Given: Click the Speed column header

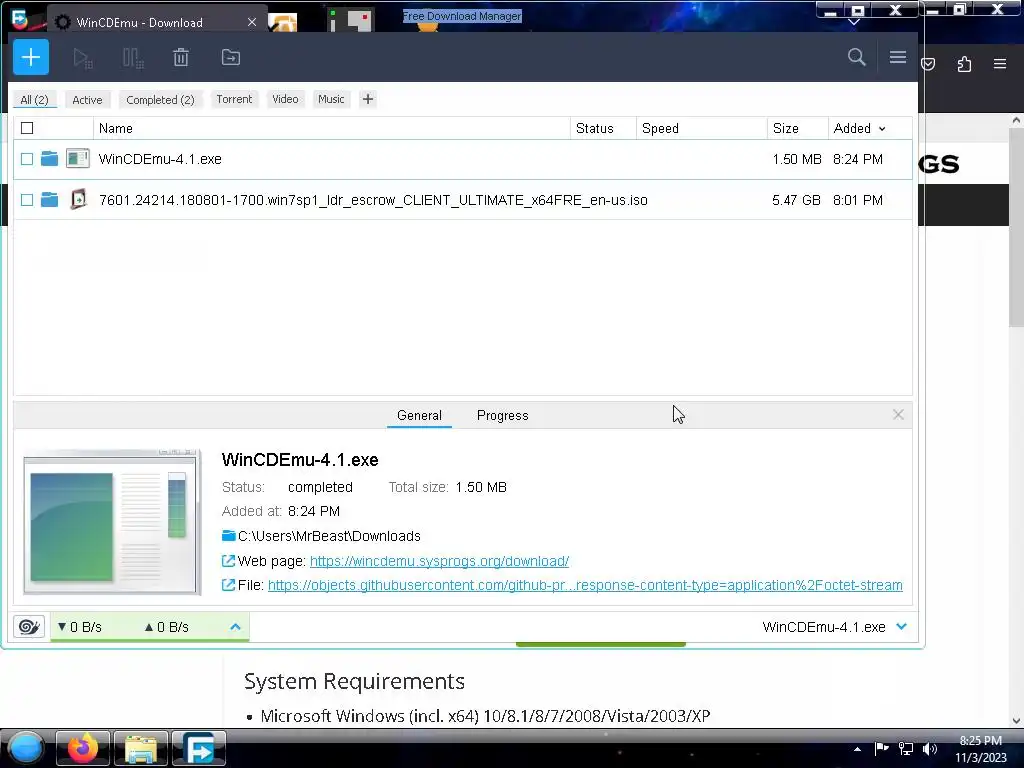Looking at the screenshot, I should pyautogui.click(x=701, y=129).
